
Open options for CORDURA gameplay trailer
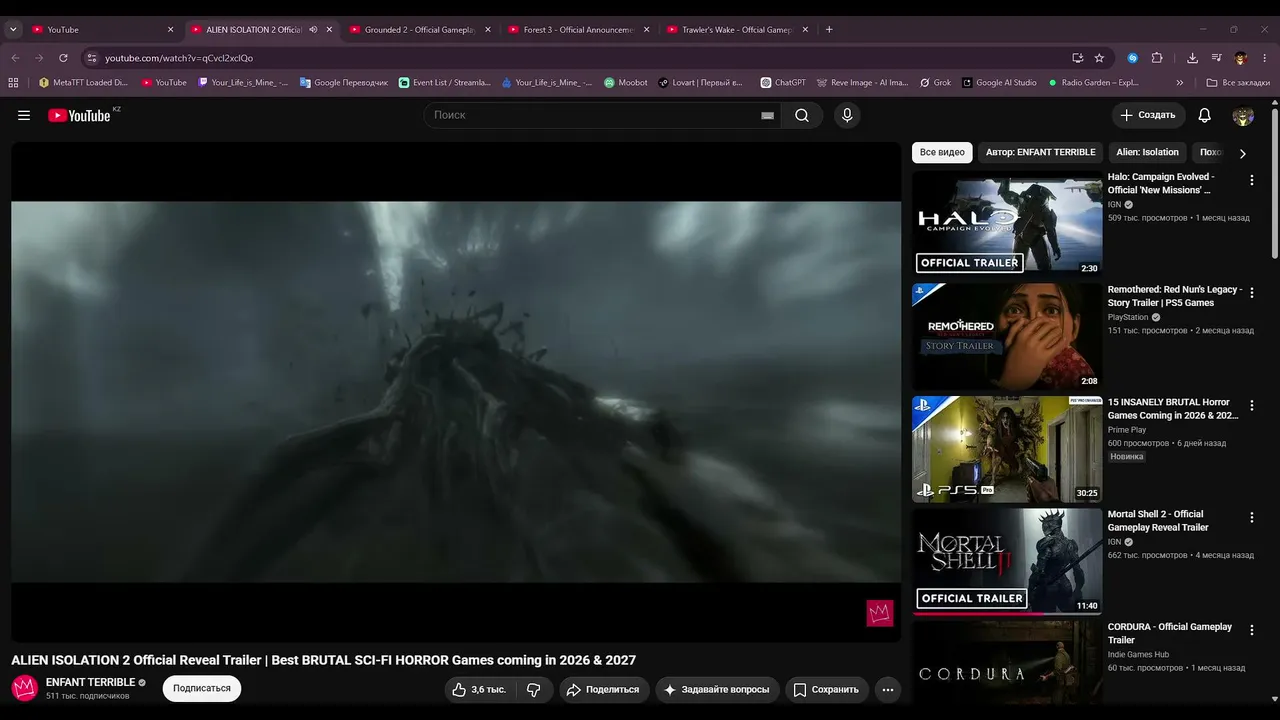tap(1251, 630)
